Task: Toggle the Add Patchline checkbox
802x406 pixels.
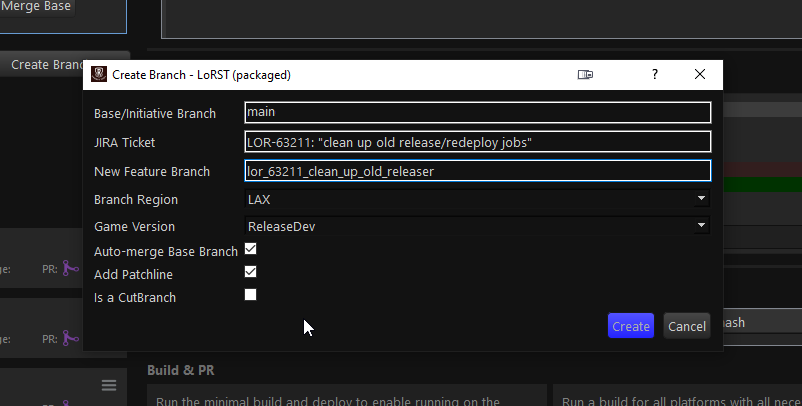Action: [251, 272]
